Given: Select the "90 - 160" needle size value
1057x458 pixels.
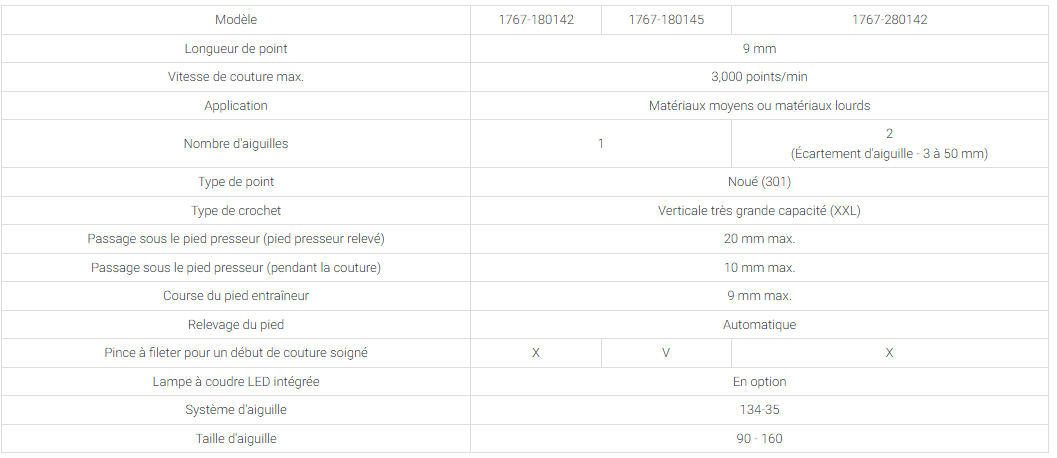Looking at the screenshot, I should (759, 439).
